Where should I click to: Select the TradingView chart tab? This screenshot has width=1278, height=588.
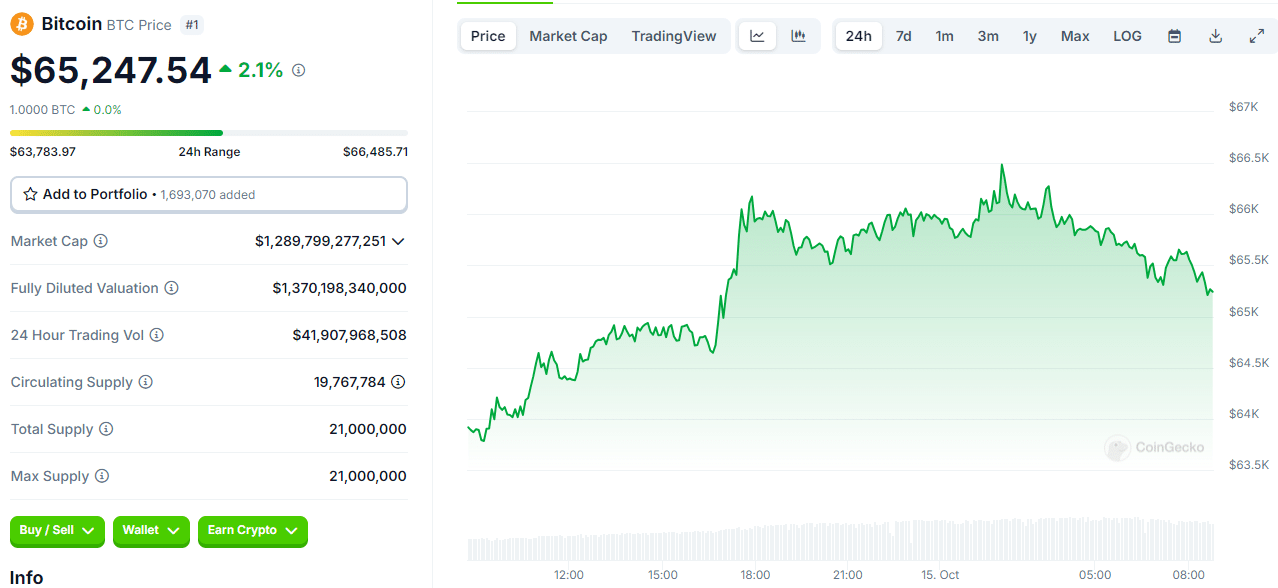[x=674, y=36]
